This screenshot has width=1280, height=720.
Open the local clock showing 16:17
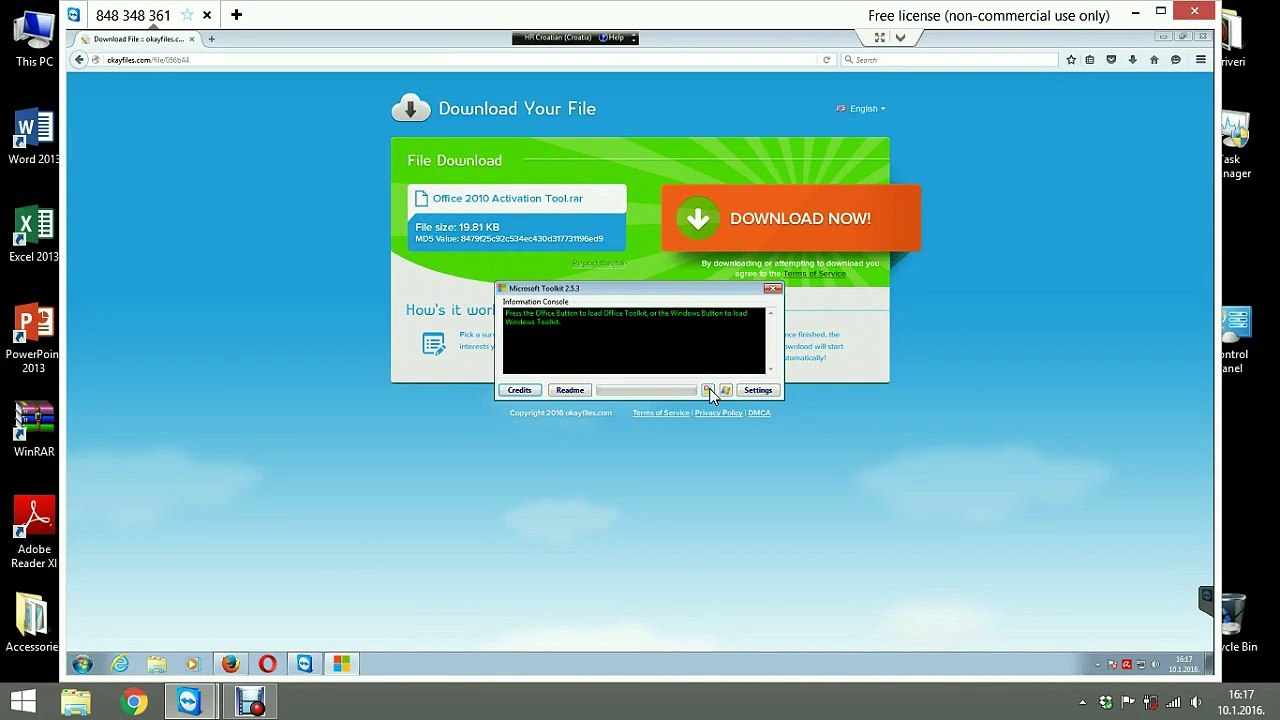1240,702
